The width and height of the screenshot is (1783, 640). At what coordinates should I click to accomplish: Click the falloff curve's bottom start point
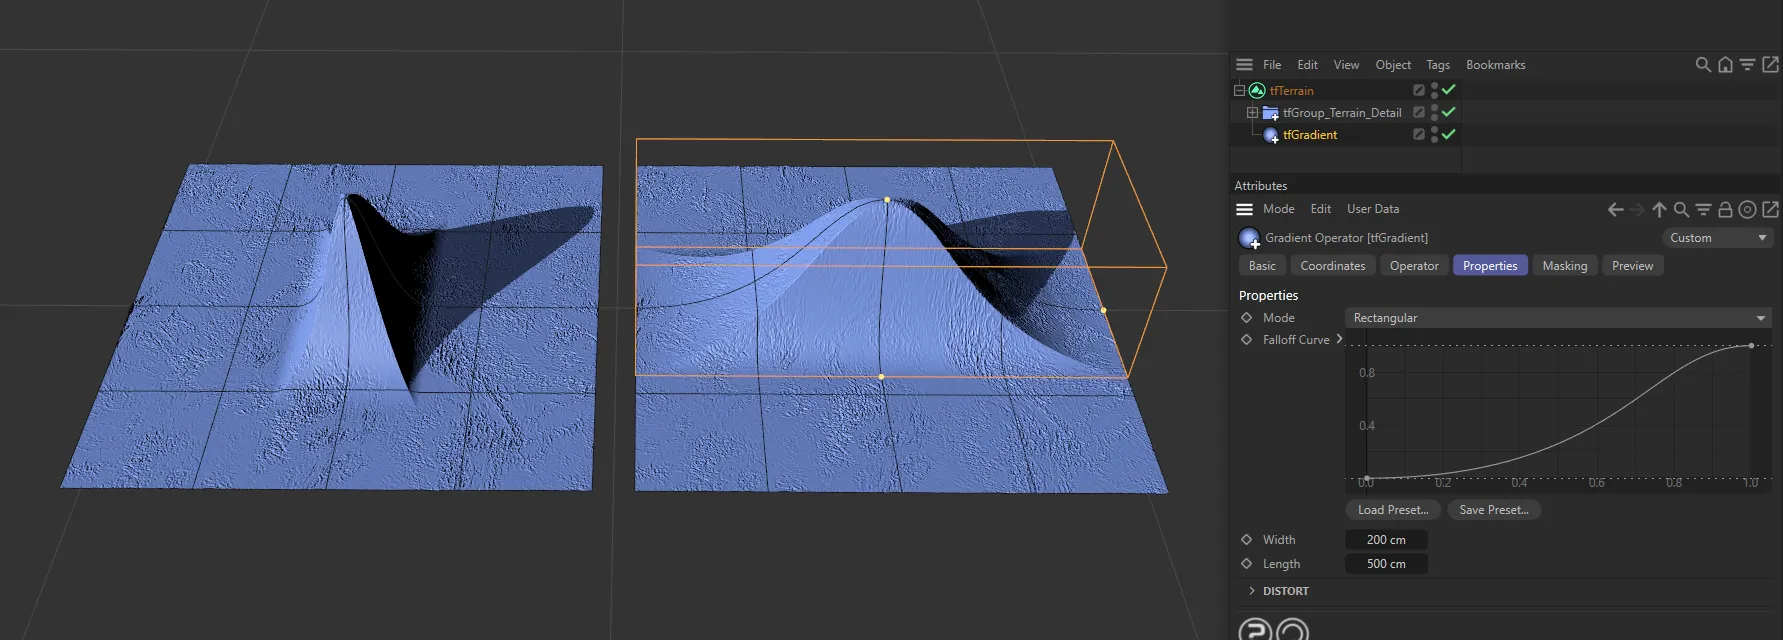point(1367,479)
